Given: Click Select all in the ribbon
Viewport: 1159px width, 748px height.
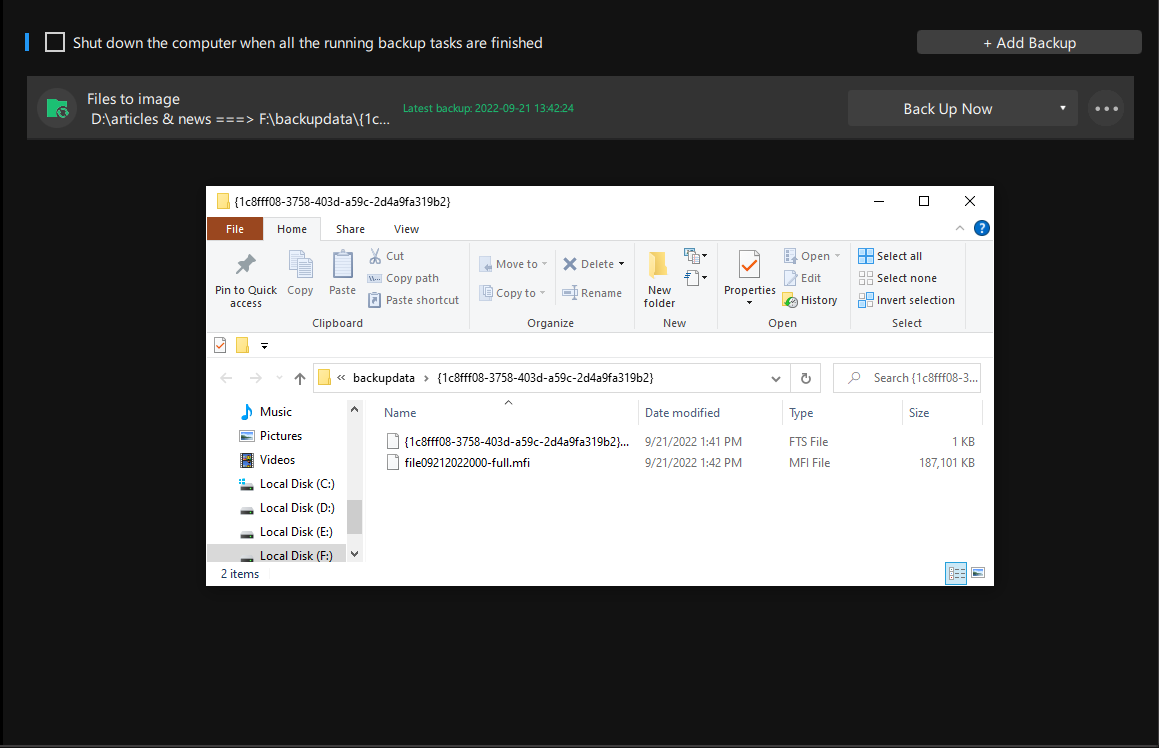Looking at the screenshot, I should [x=890, y=256].
